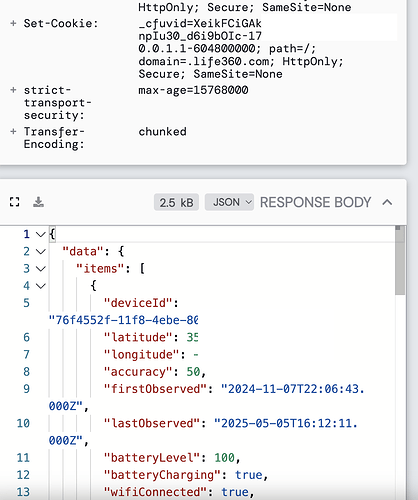This screenshot has height=500, width=418.
Task: Collapse the RESPONSE BODY section chevron
Action: point(387,202)
